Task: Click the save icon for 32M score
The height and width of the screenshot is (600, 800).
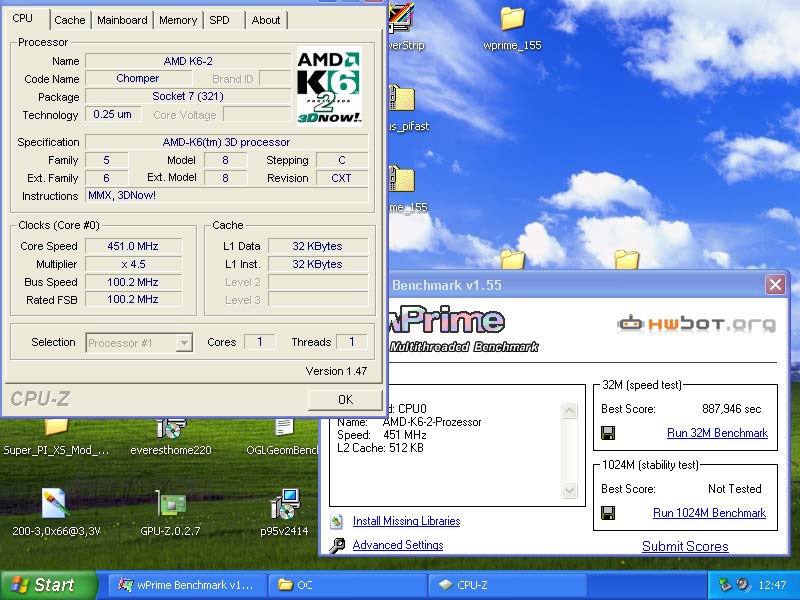Action: (608, 433)
